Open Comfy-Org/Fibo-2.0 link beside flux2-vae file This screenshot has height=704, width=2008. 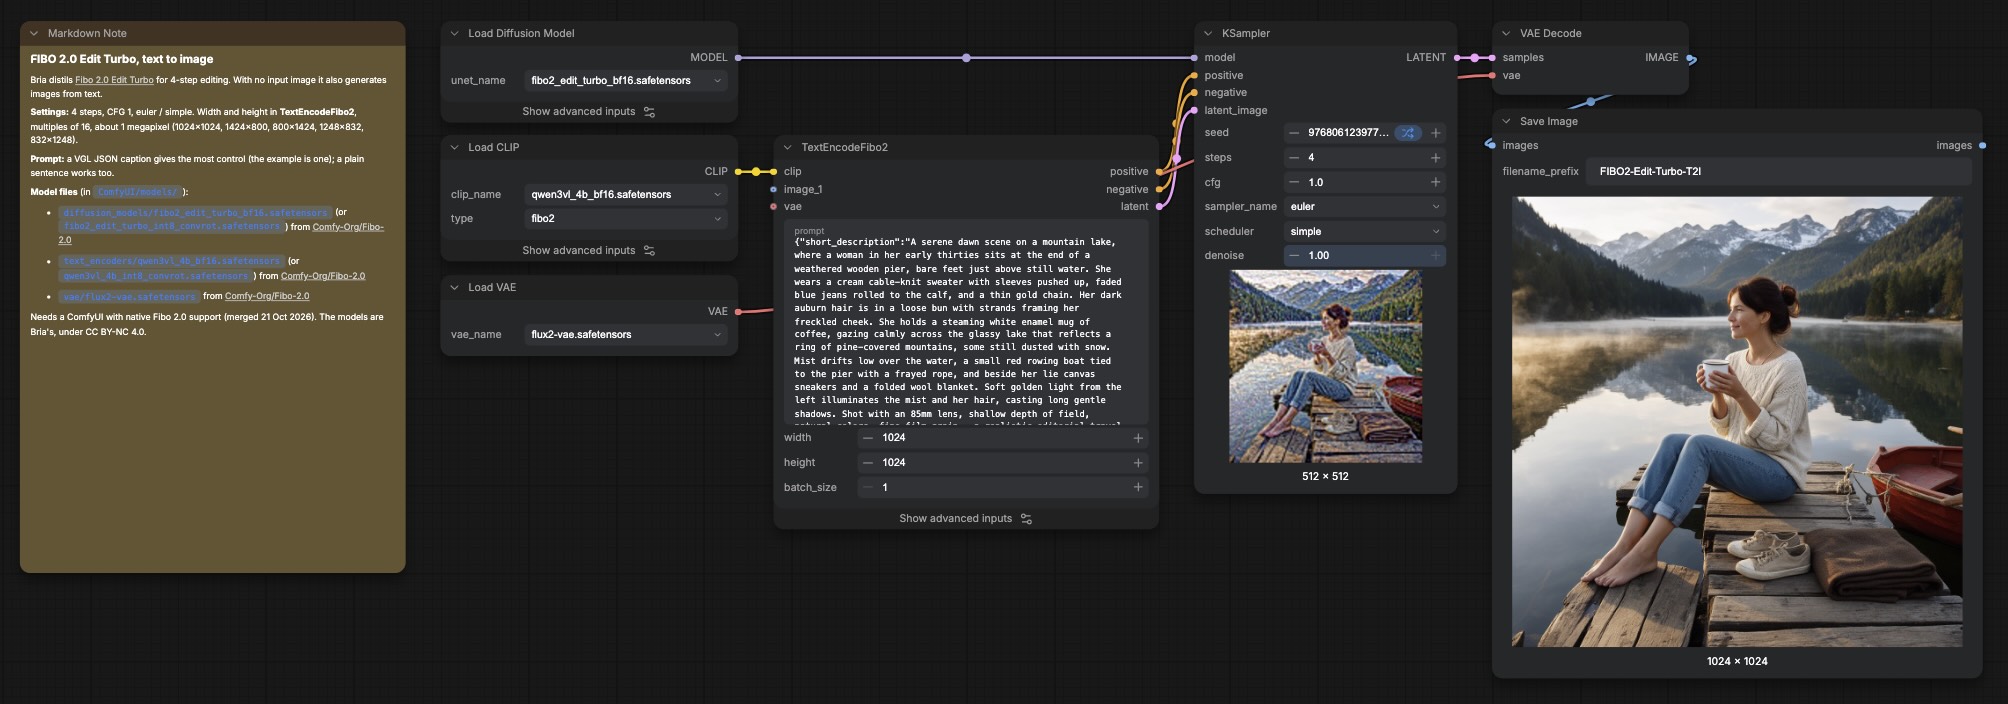coord(267,296)
